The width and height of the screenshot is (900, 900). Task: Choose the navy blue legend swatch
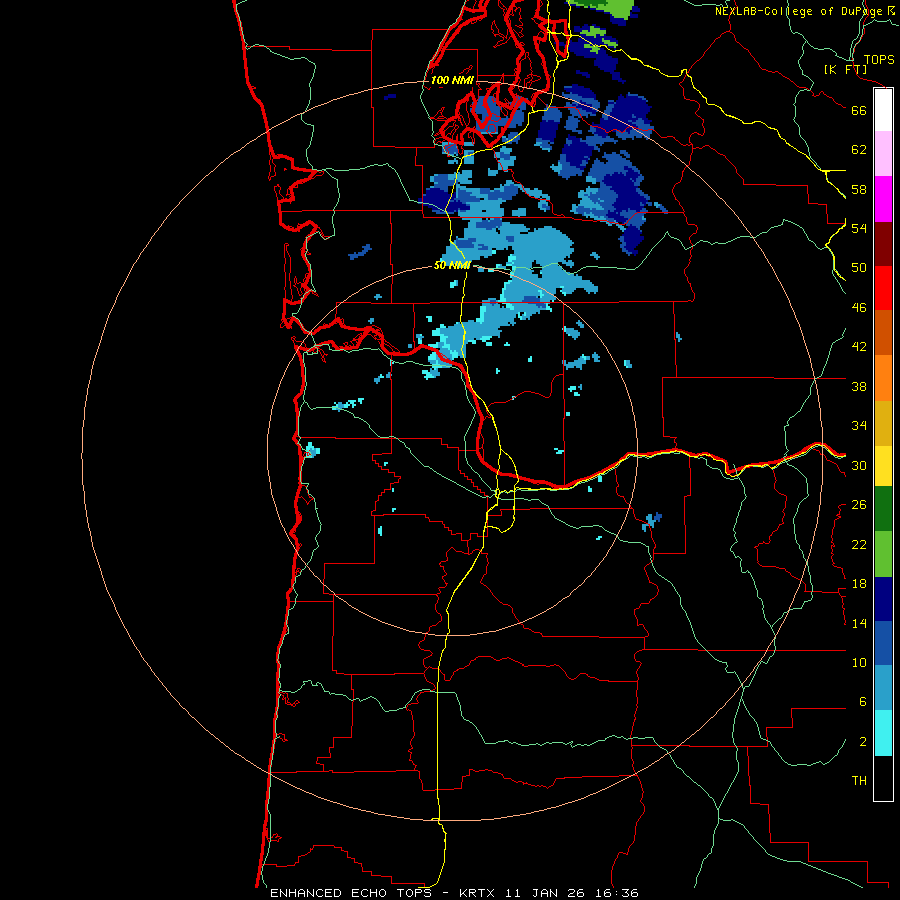(x=883, y=599)
